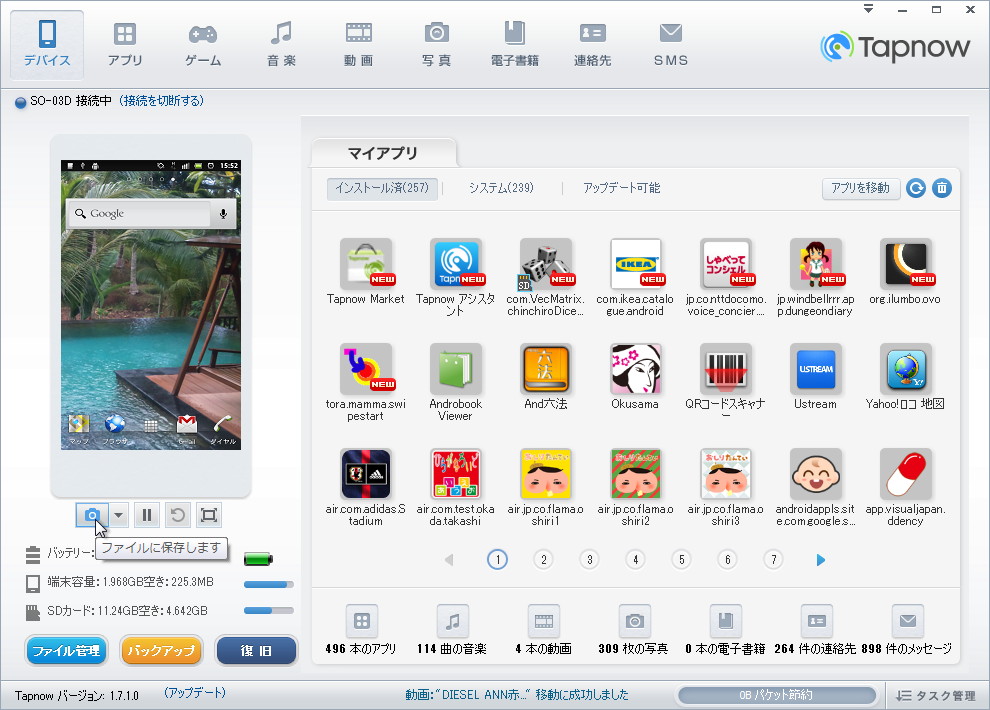Click the mirrored phone screen preview
The width and height of the screenshot is (990, 710).
tap(151, 304)
